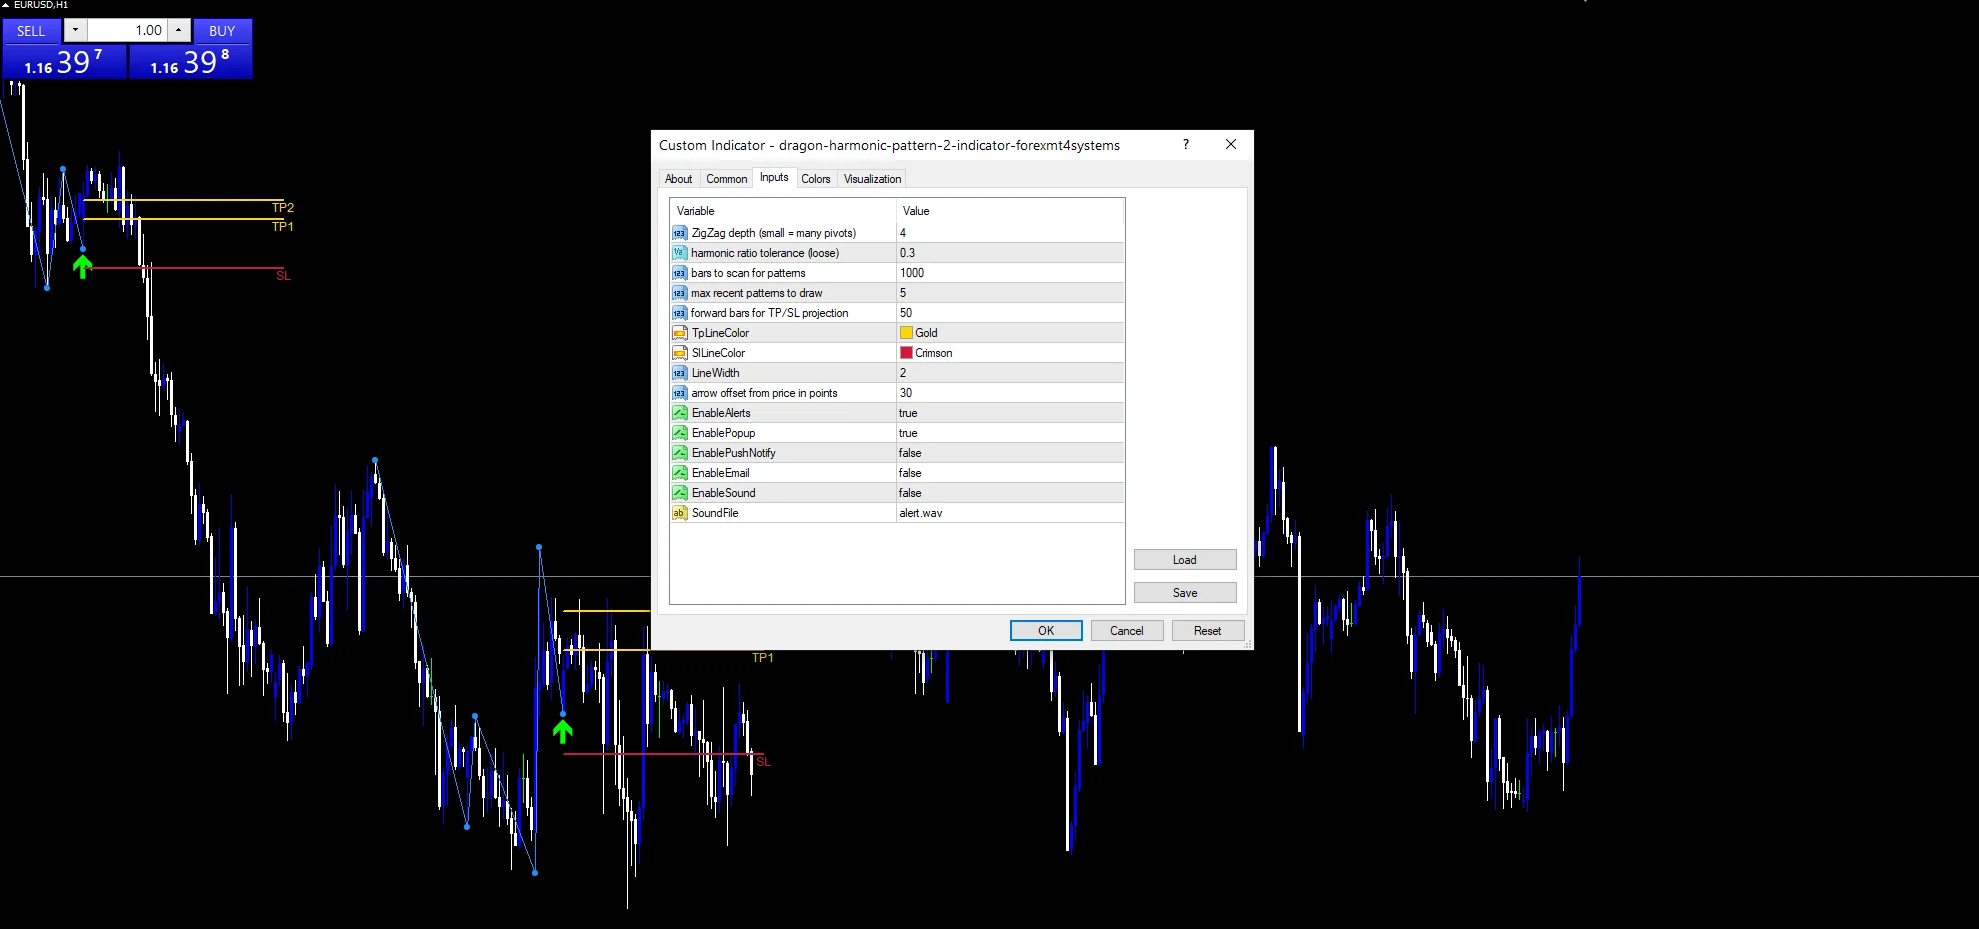The width and height of the screenshot is (1979, 929).
Task: Click the 1.16 39 sell price tile
Action: point(64,62)
